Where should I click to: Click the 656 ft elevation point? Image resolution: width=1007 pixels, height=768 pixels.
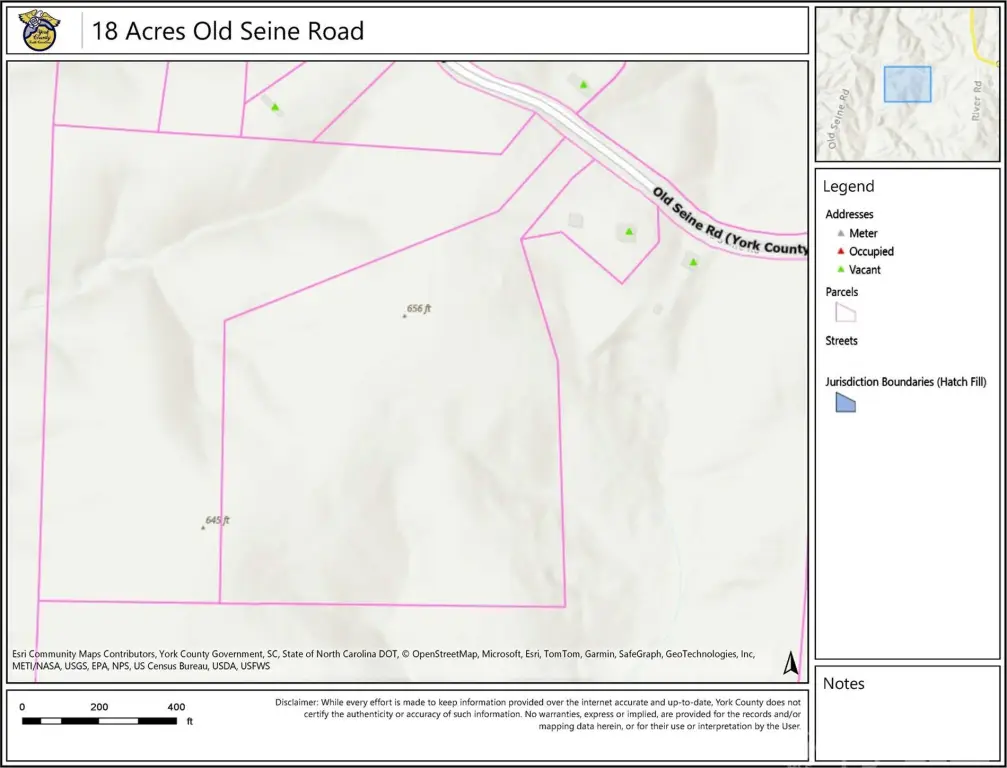(x=405, y=316)
